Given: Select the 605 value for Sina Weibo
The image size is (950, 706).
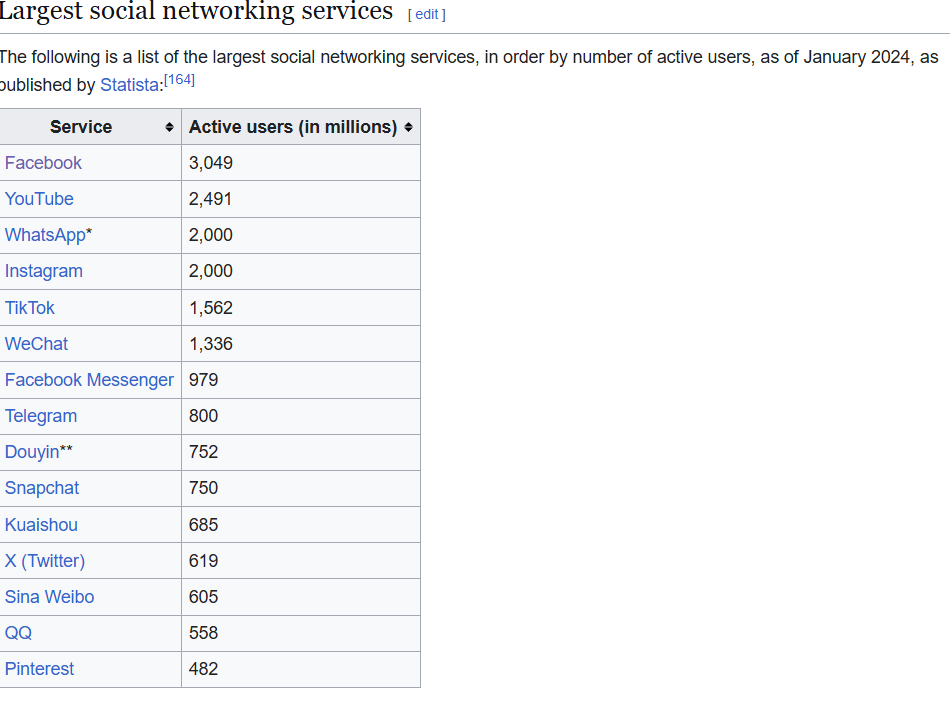Looking at the screenshot, I should pos(204,597).
